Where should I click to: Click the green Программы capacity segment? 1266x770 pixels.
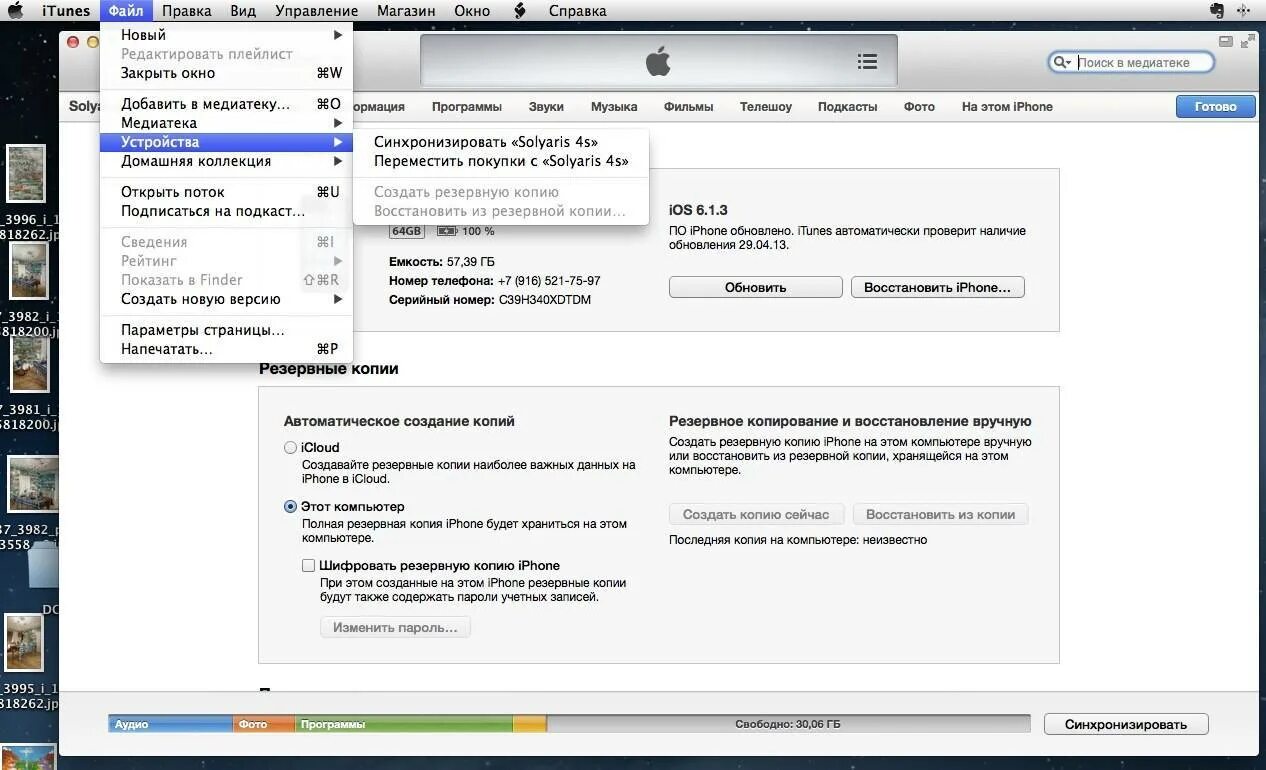point(404,724)
